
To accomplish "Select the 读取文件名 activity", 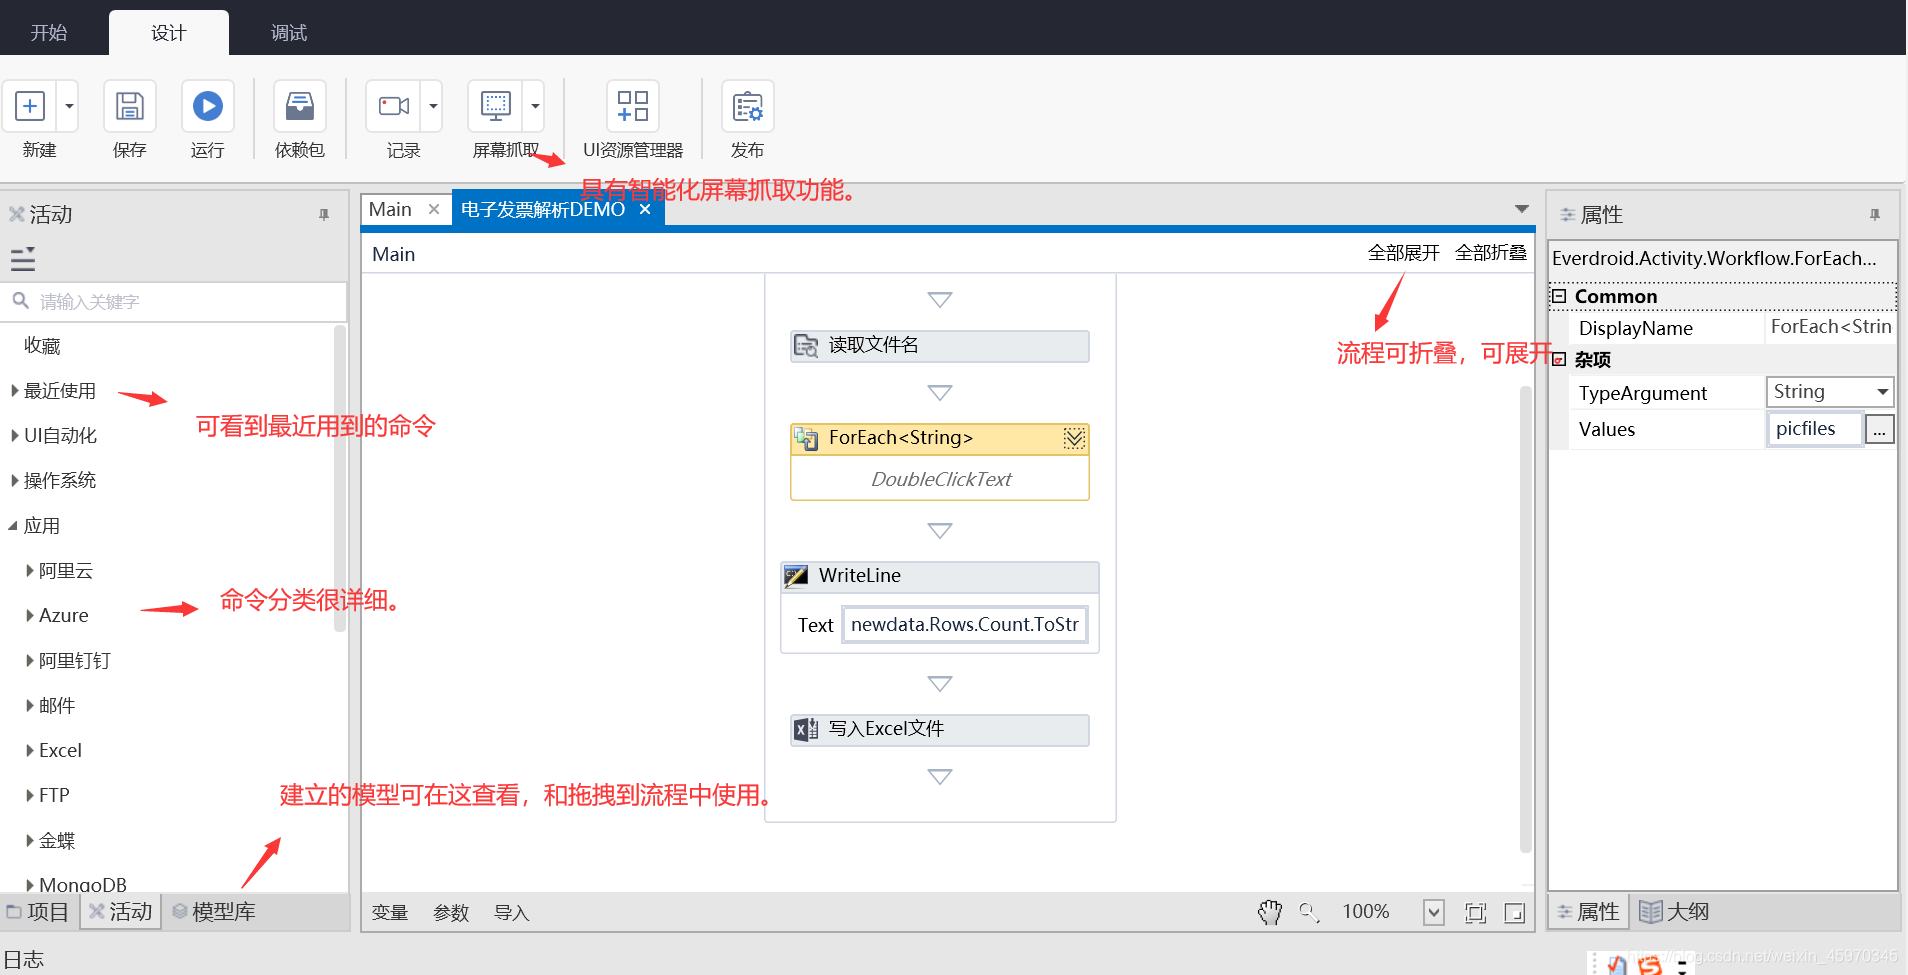I will (x=940, y=346).
